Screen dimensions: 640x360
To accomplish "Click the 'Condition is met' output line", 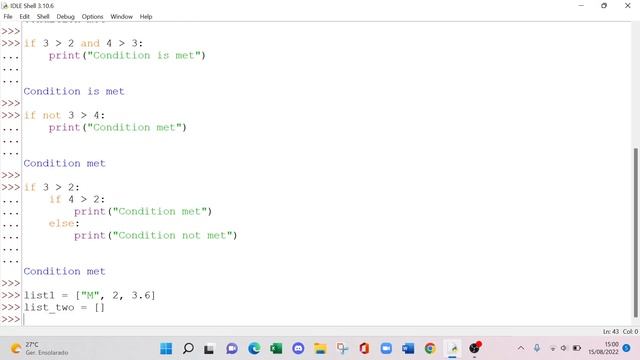I will click(74, 91).
